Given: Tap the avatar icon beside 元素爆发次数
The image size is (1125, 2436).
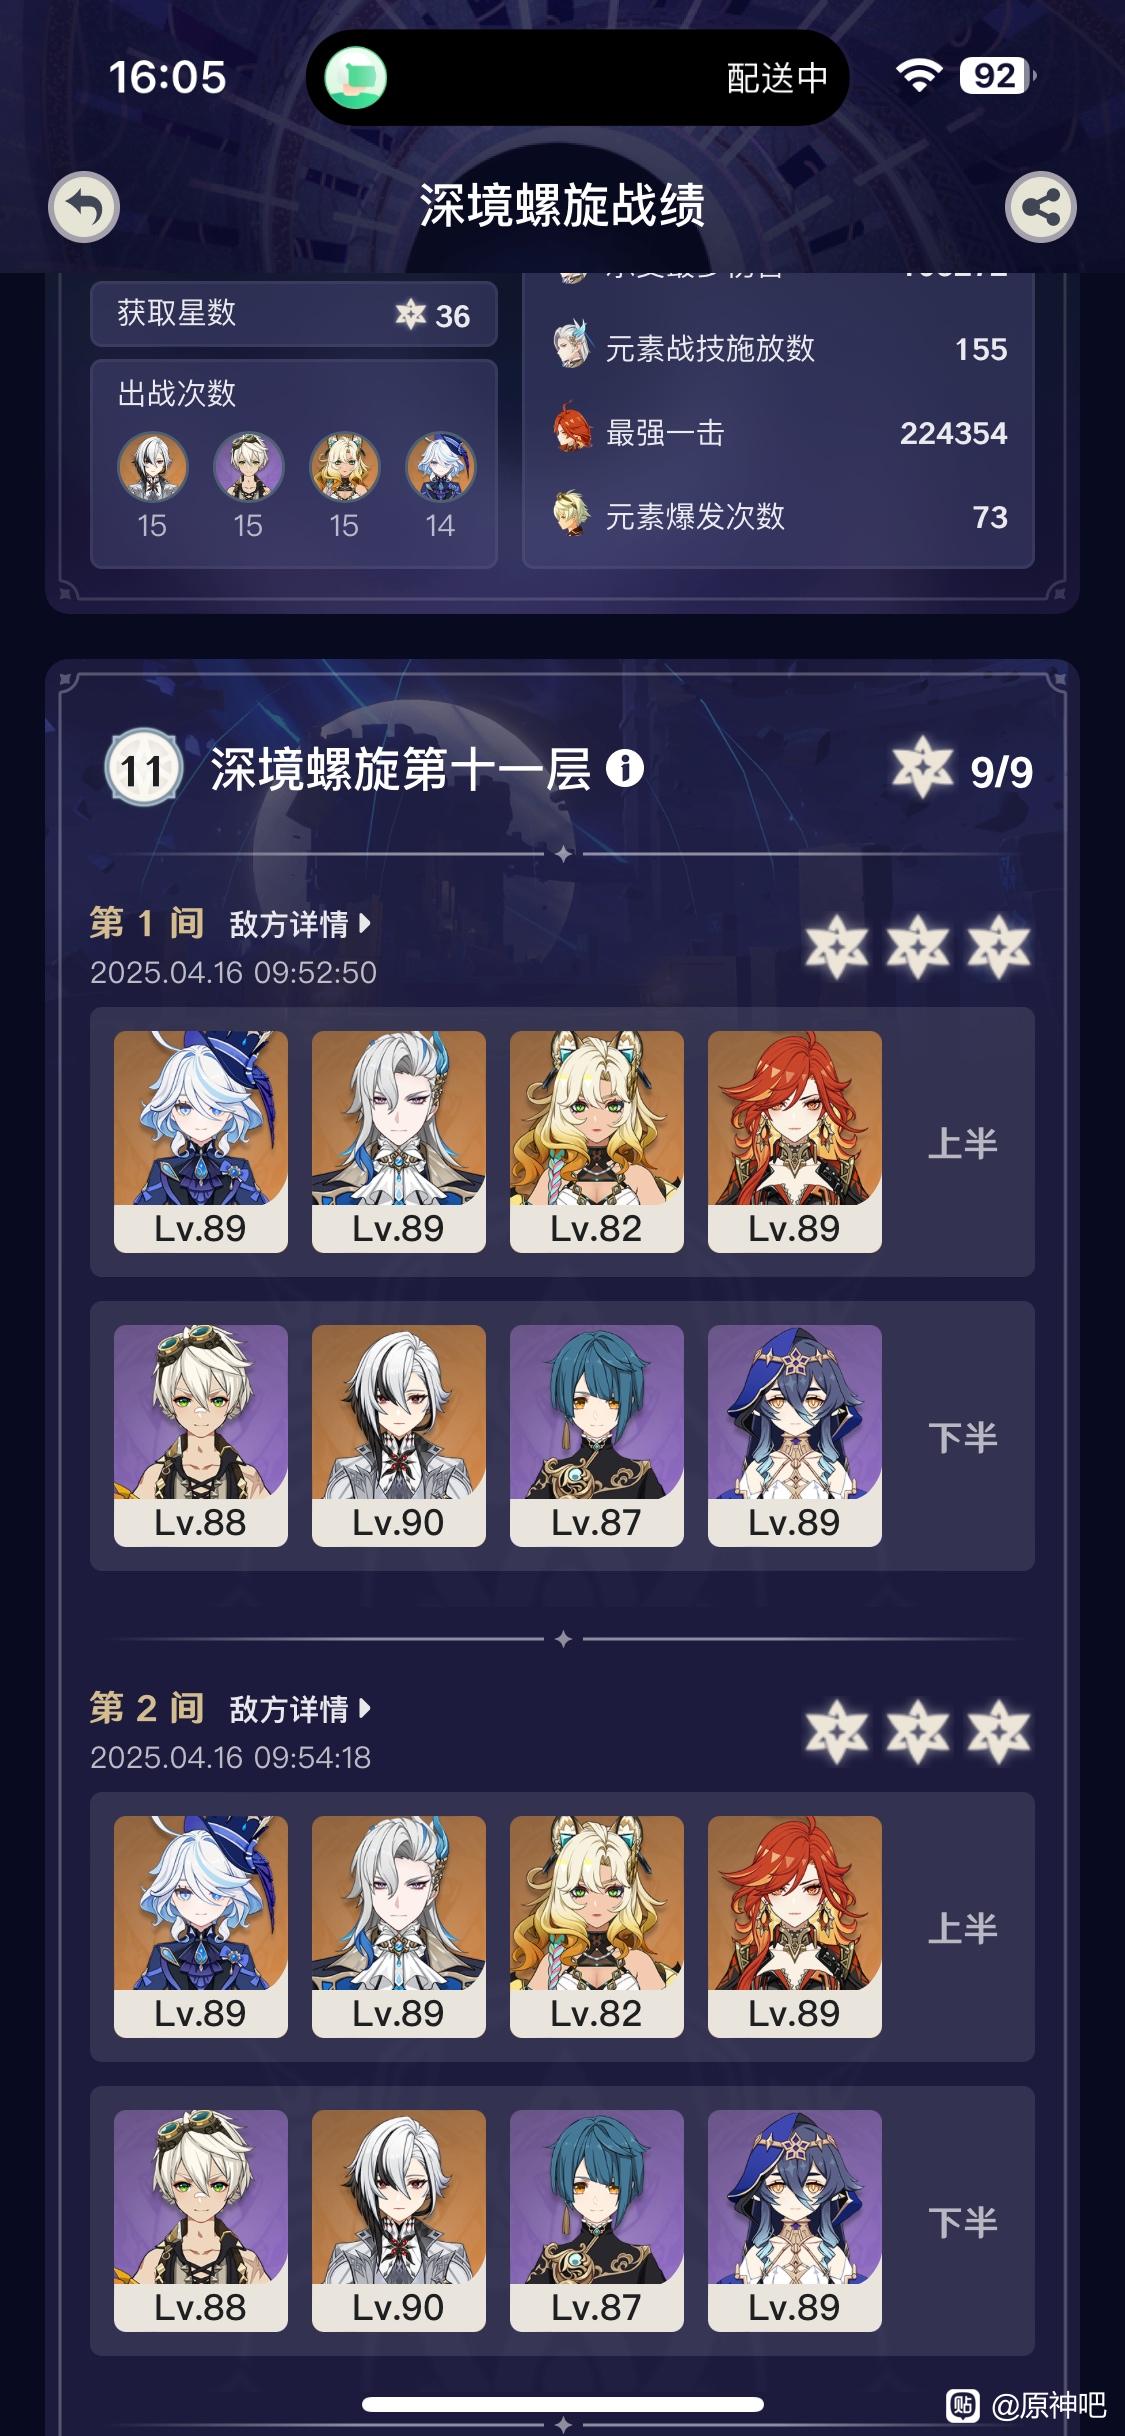Looking at the screenshot, I should click(572, 514).
